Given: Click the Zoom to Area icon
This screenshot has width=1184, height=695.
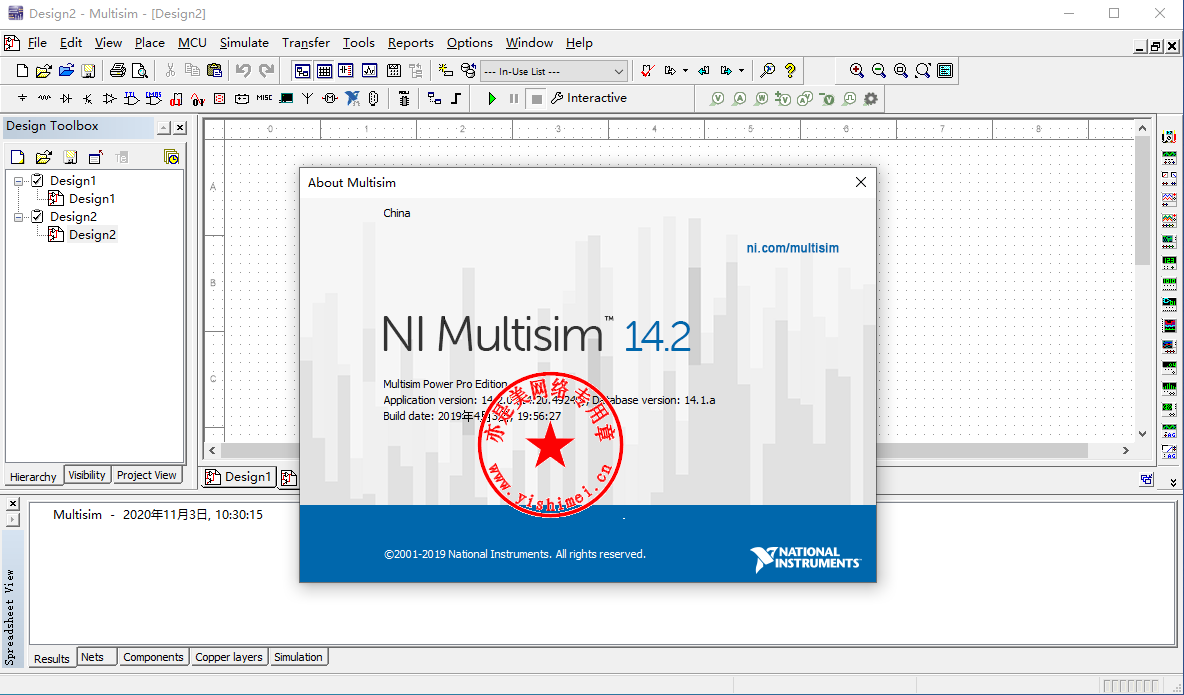Looking at the screenshot, I should click(x=900, y=71).
